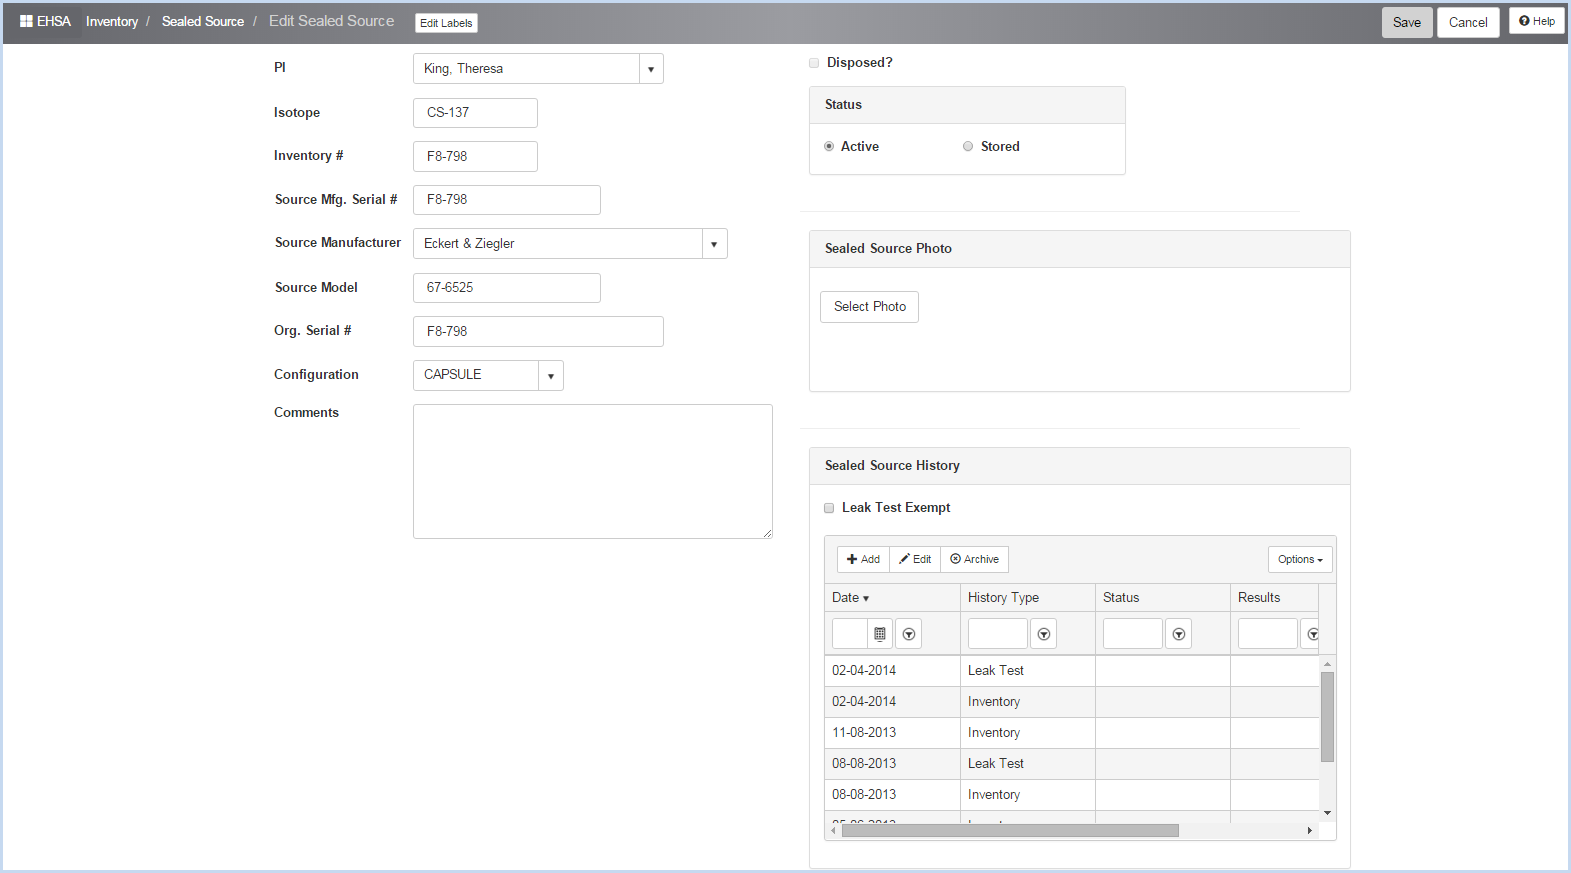Click the History Type filter icon
Screen dimensions: 1571x873
click(x=1043, y=634)
